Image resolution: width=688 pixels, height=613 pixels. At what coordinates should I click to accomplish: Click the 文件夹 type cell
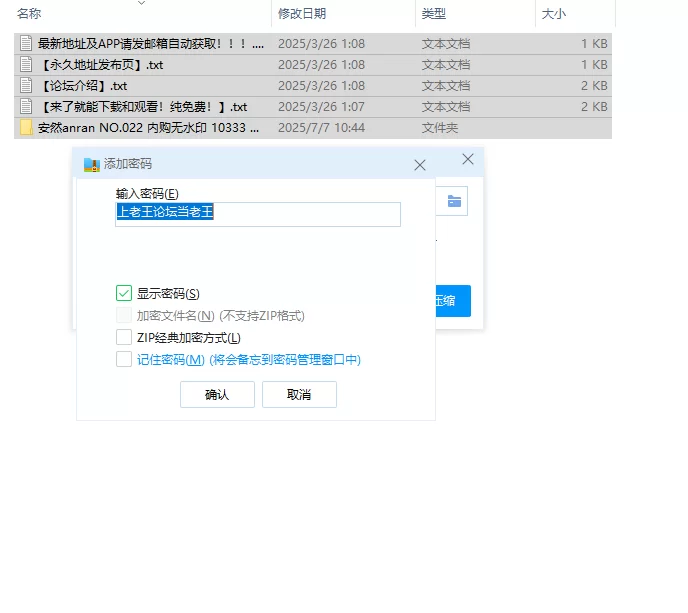[440, 128]
